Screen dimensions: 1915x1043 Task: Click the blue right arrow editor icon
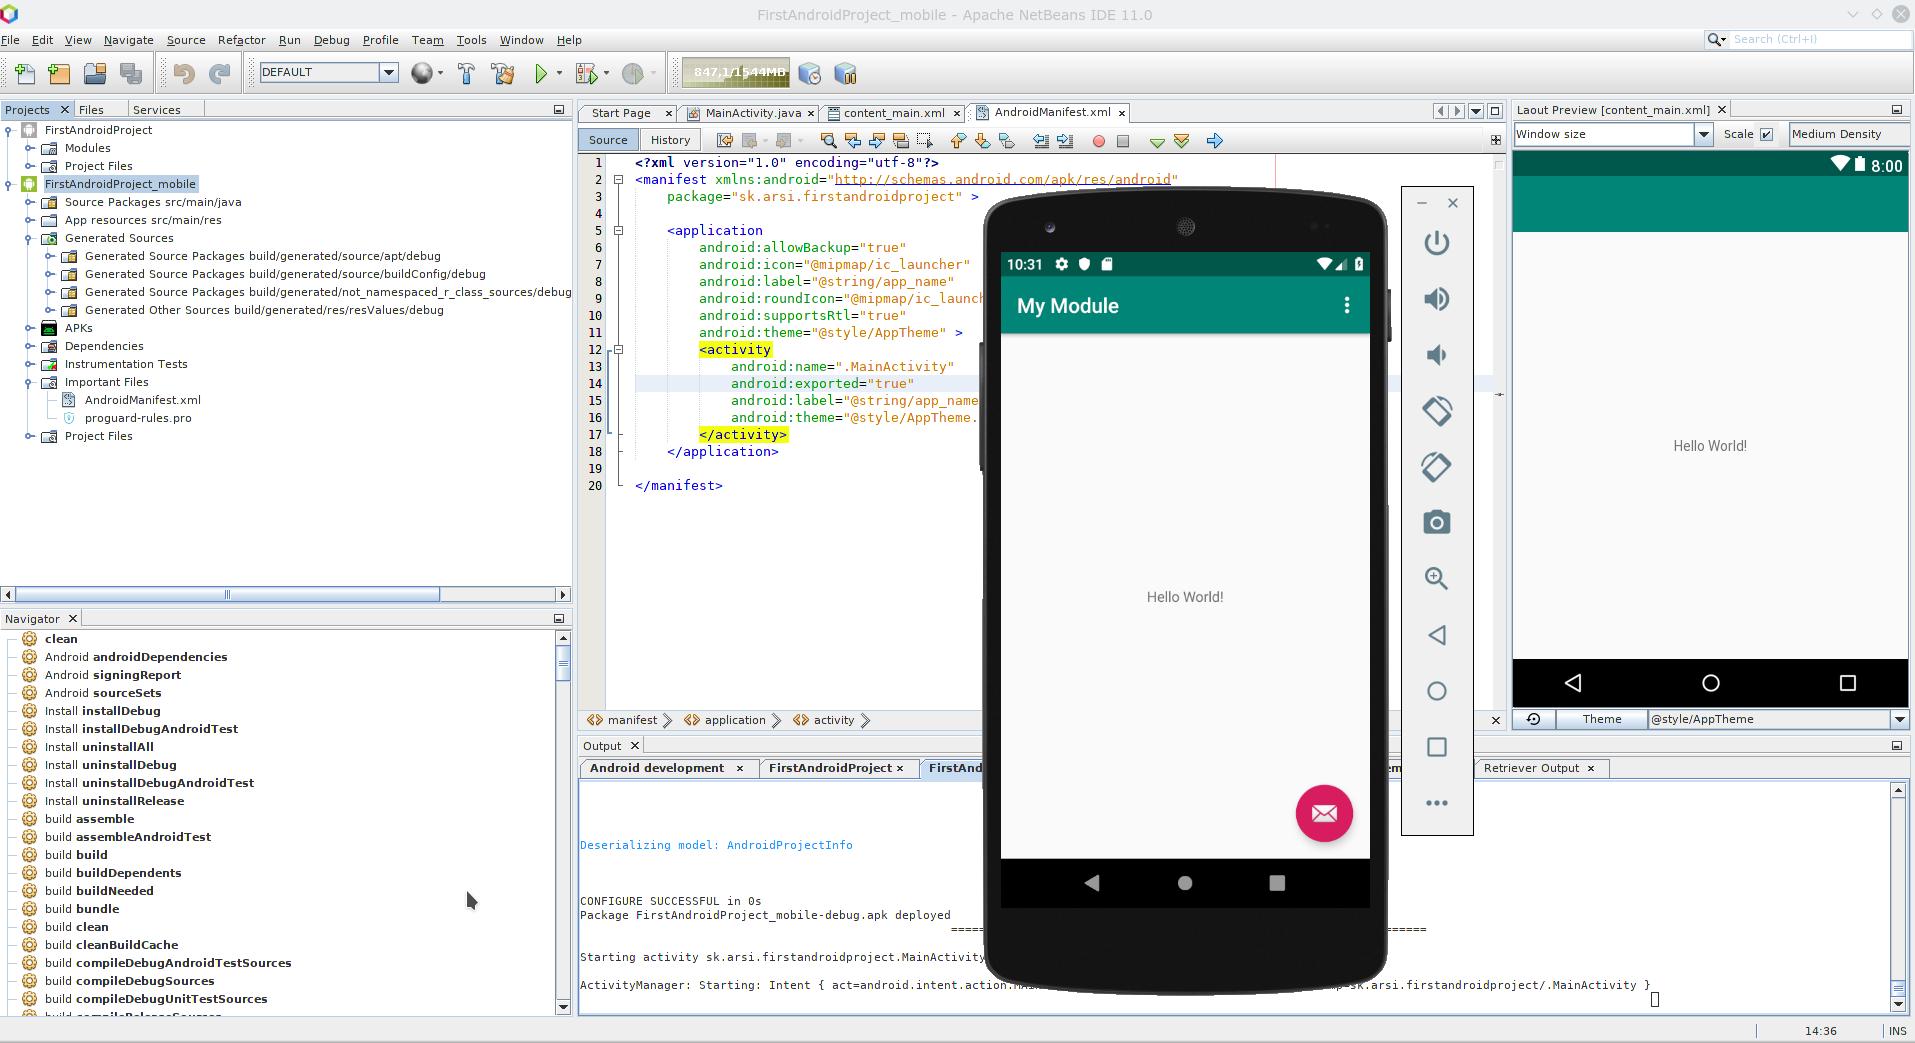1215,141
